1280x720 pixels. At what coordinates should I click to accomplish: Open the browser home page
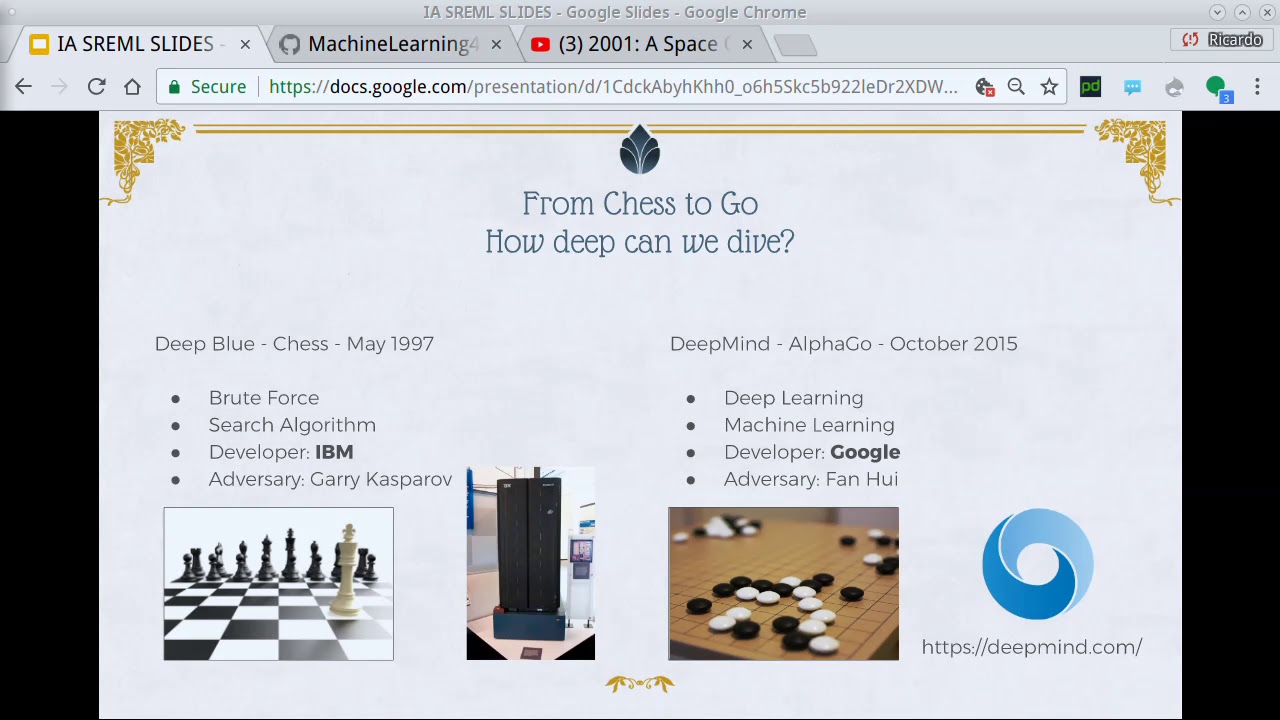point(132,87)
